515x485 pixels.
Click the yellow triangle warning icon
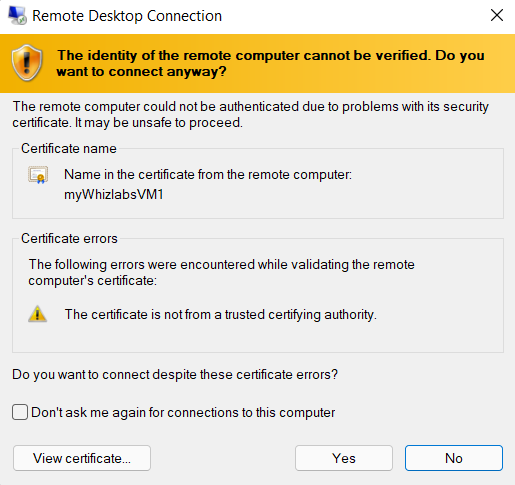pyautogui.click(x=37, y=314)
